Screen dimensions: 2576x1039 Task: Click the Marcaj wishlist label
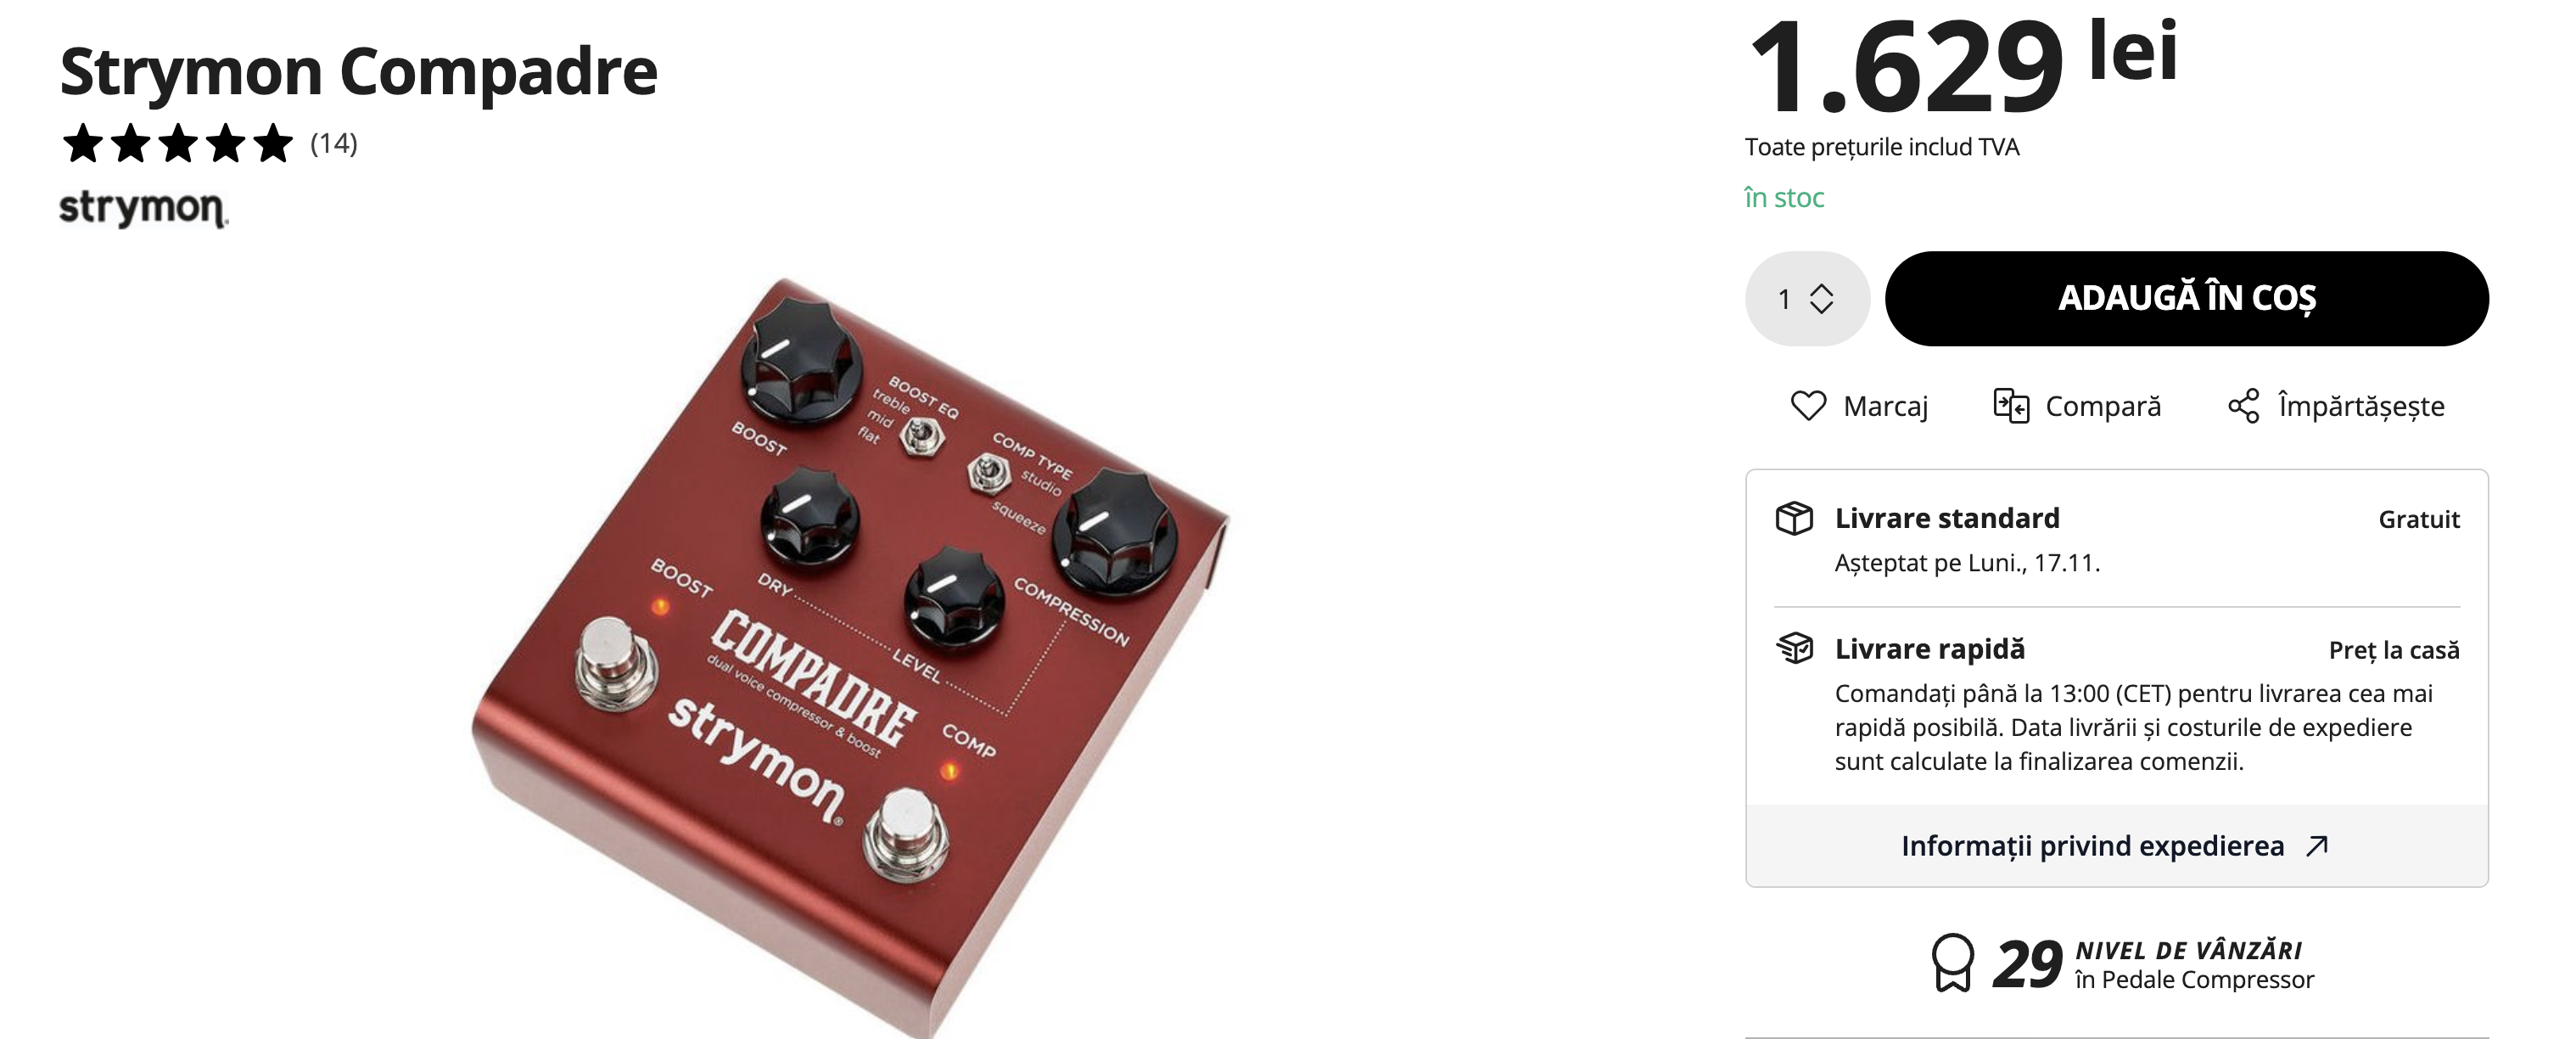click(x=1885, y=406)
